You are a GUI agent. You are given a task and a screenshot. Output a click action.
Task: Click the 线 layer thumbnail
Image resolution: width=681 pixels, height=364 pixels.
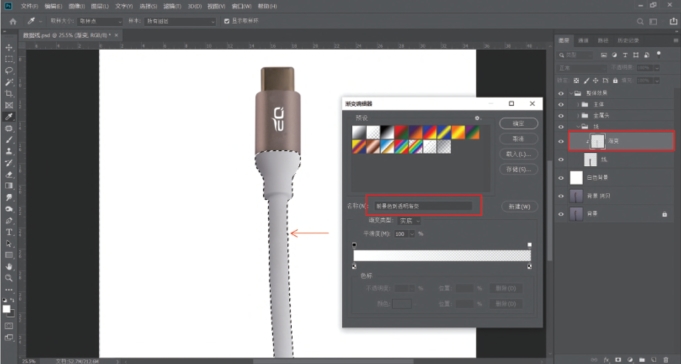coord(590,159)
